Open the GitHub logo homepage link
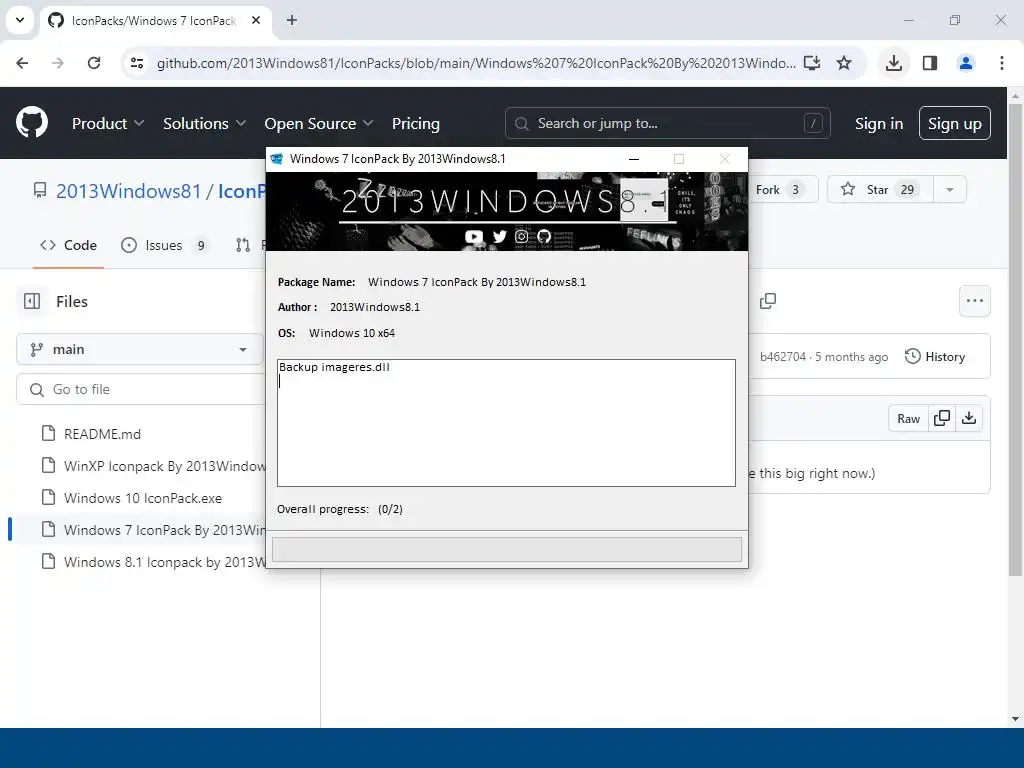This screenshot has height=768, width=1024. point(32,123)
